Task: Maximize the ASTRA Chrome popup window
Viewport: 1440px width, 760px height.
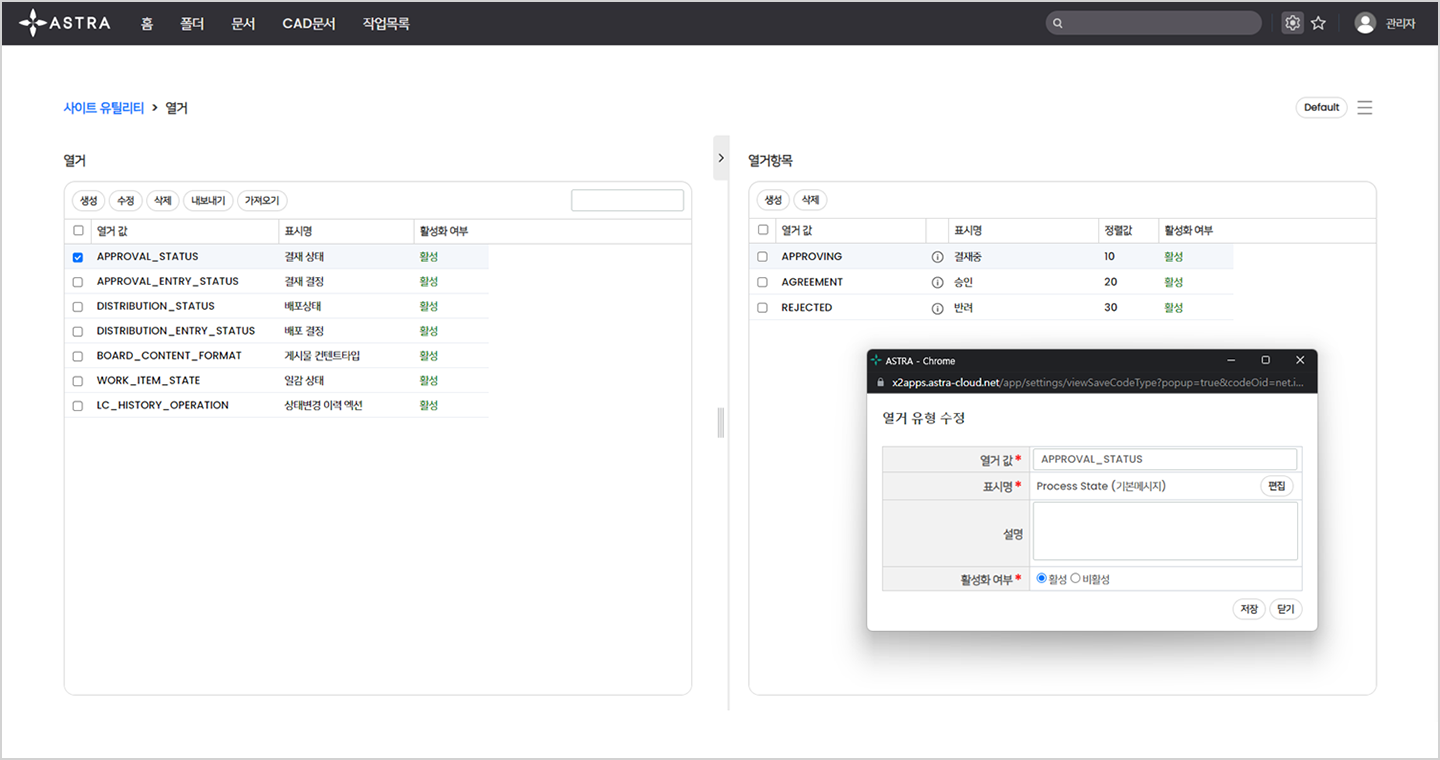Action: tap(1265, 360)
